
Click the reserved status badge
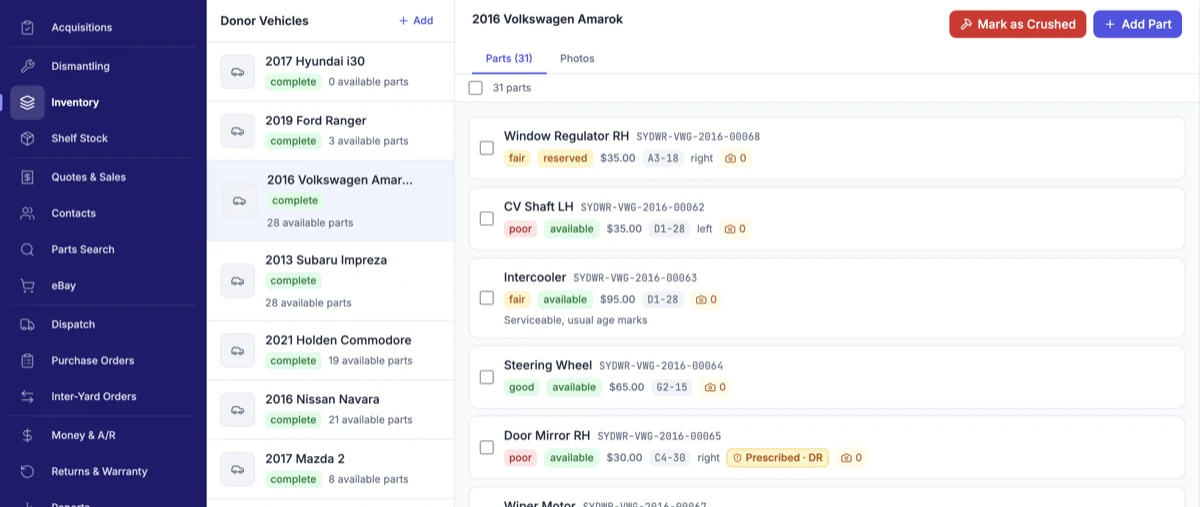pos(565,158)
